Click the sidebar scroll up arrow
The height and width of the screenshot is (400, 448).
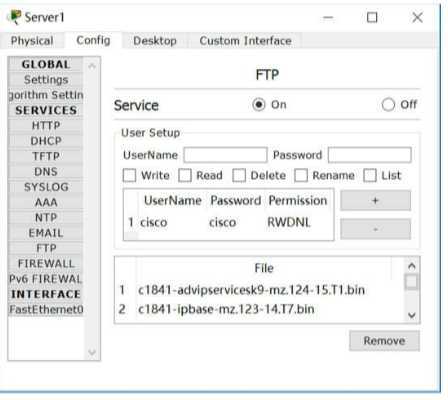click(x=92, y=66)
